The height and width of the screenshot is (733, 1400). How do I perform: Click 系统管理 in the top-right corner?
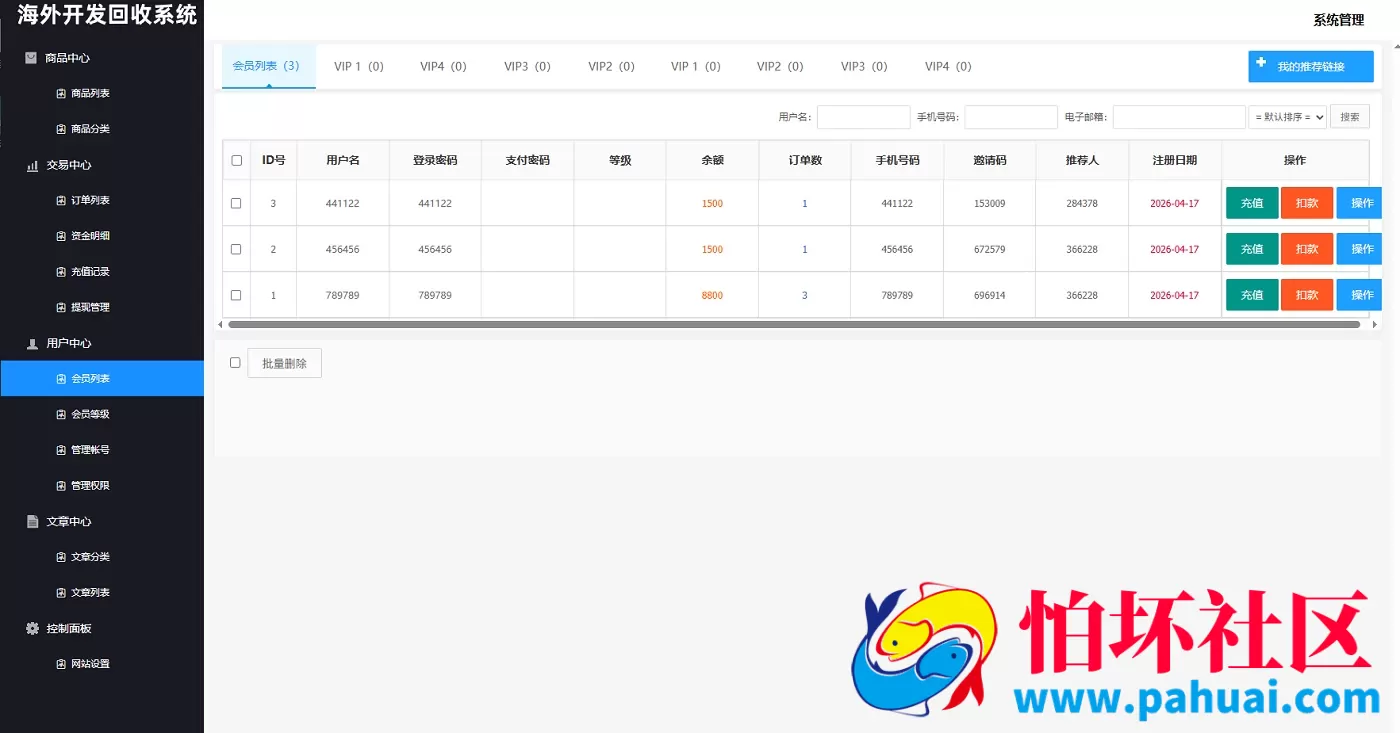pos(1338,20)
